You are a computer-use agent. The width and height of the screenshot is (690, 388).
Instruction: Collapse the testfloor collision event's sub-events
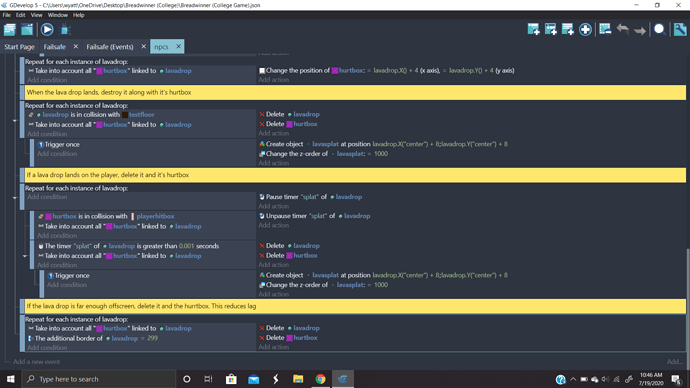point(15,120)
